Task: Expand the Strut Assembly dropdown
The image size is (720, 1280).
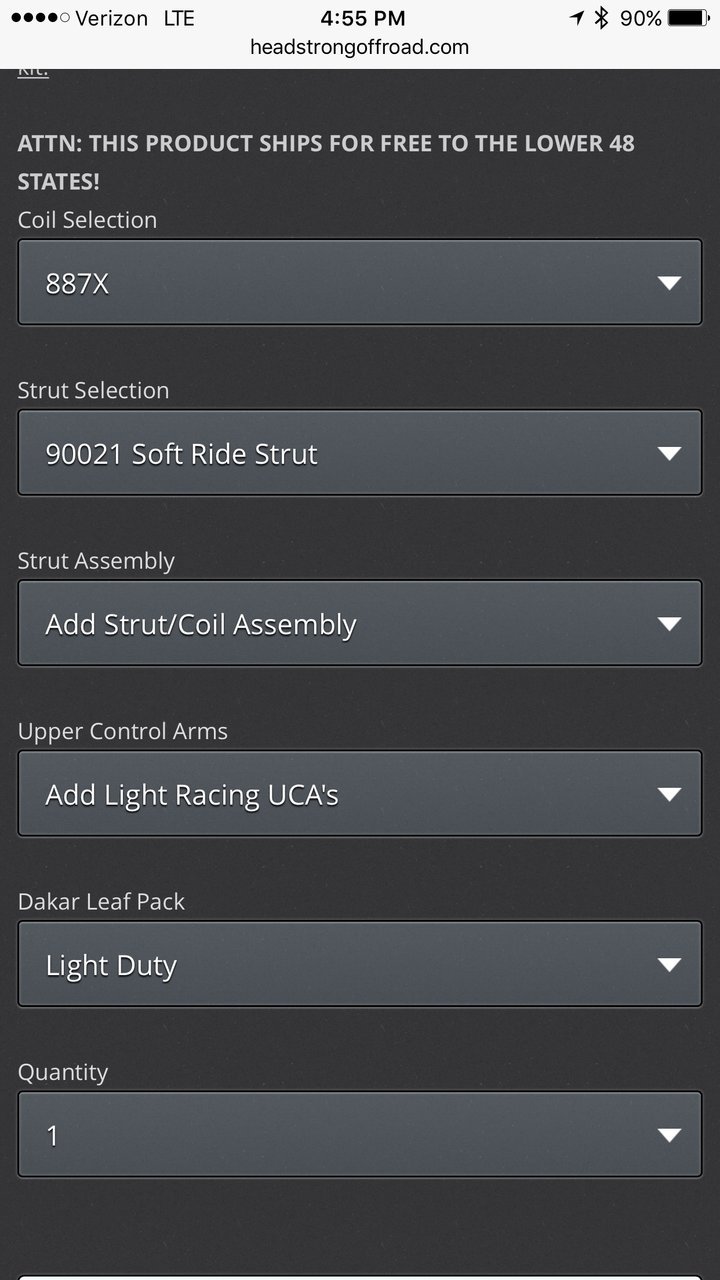Action: (x=360, y=623)
